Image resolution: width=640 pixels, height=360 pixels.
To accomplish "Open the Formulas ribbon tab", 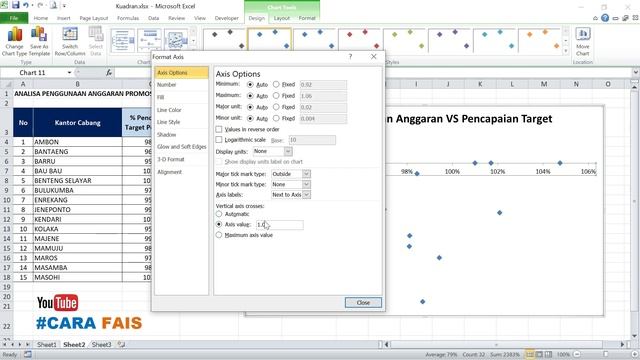I will pos(128,18).
